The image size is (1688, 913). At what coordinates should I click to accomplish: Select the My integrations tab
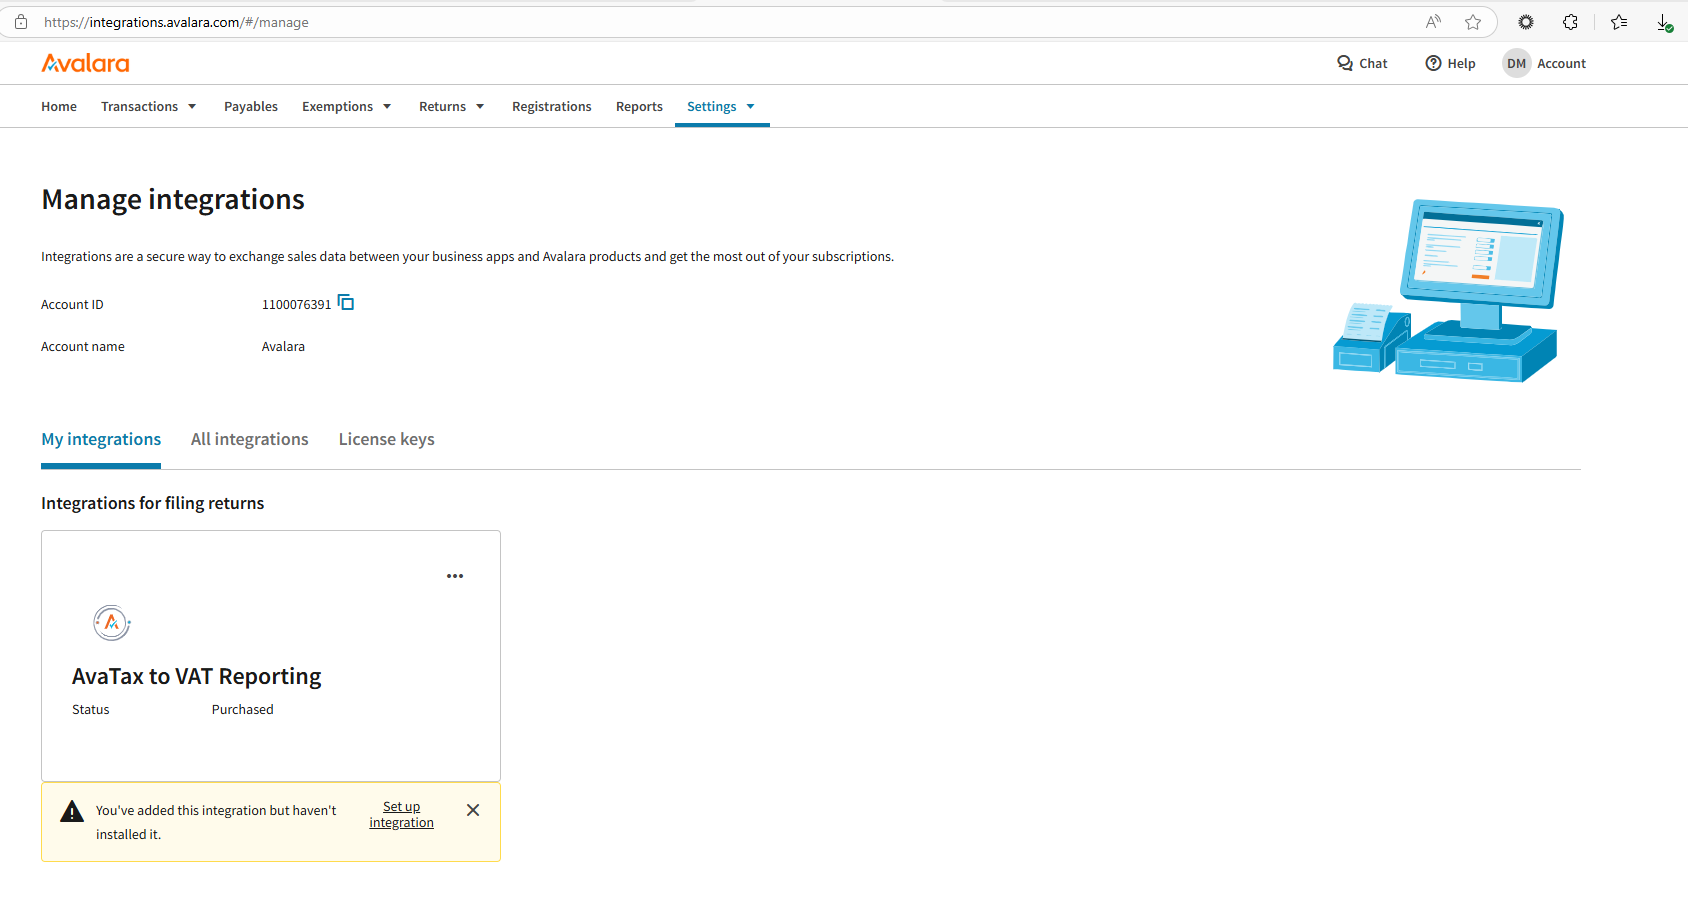(x=101, y=439)
